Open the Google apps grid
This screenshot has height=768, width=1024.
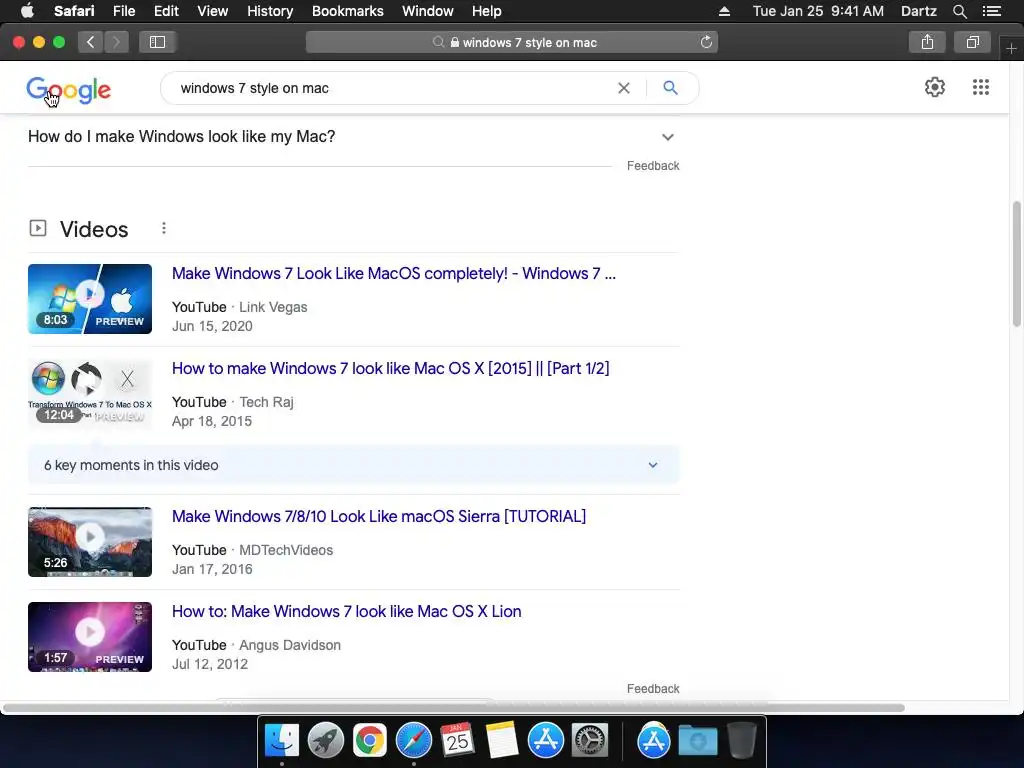tap(980, 87)
